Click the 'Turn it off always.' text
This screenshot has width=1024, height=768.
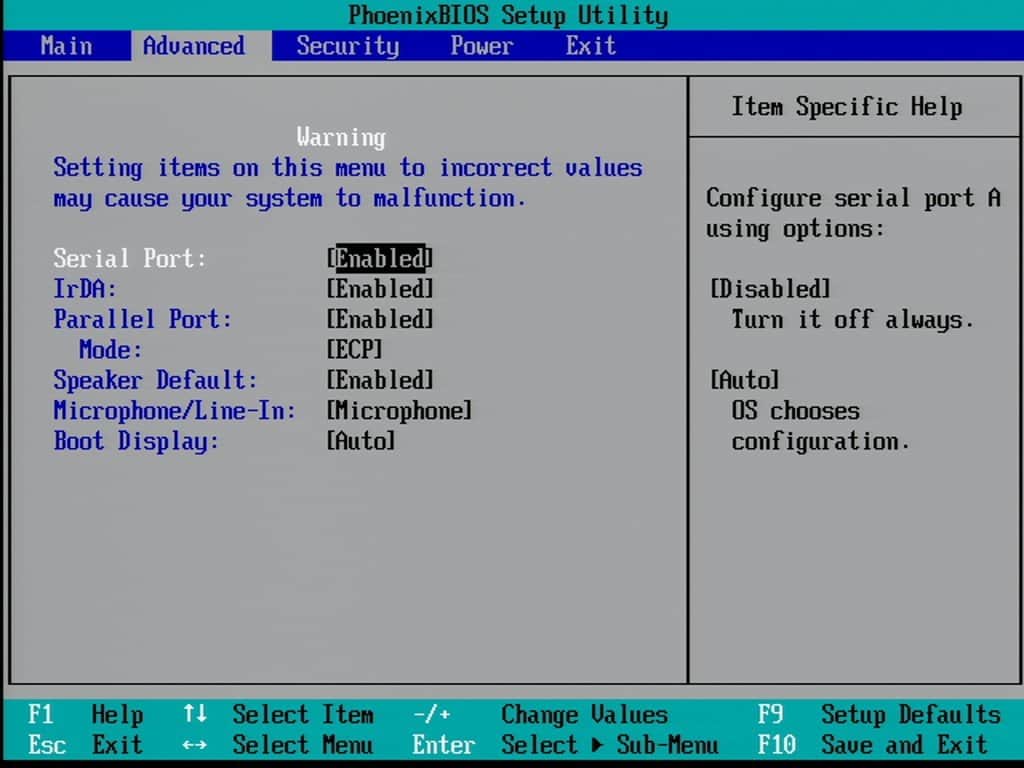pyautogui.click(x=852, y=319)
